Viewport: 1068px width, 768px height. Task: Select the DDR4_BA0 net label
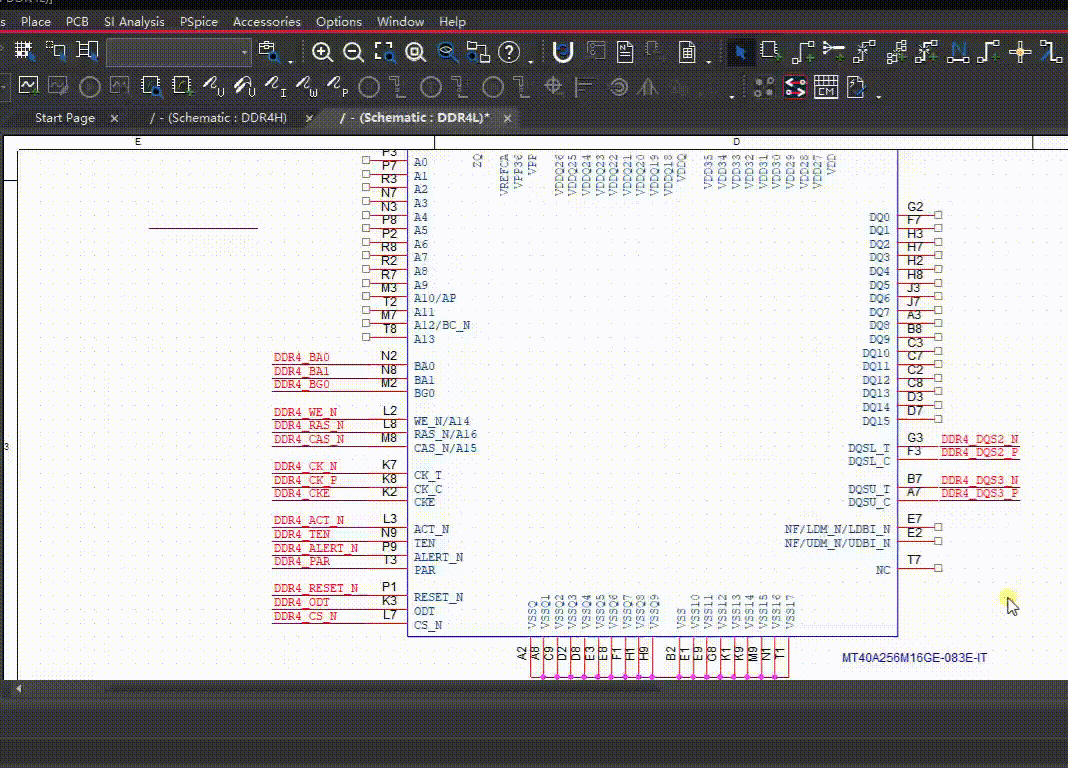[302, 357]
